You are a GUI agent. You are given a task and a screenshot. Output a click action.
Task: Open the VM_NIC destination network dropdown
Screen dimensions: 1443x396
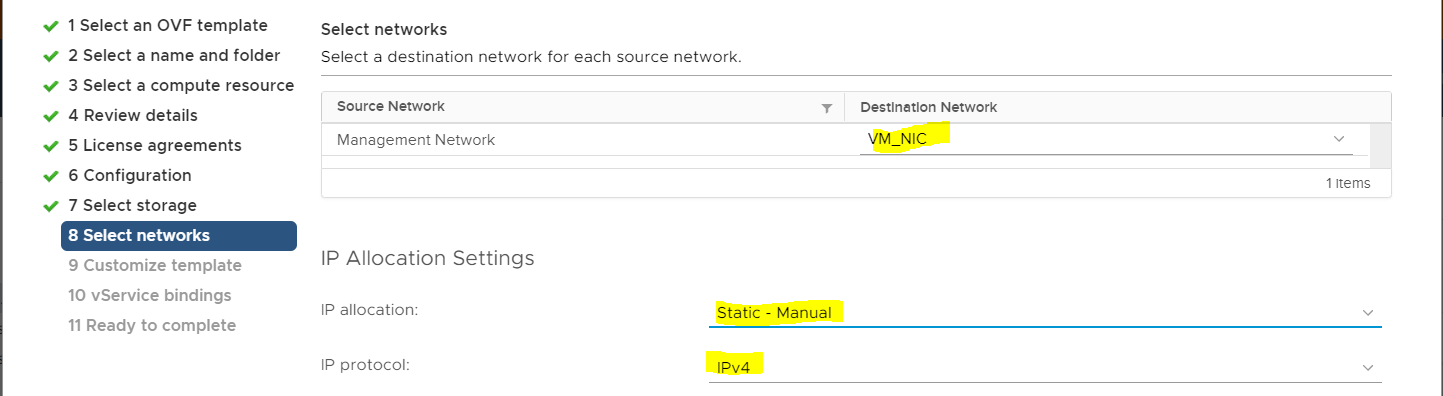point(1106,140)
